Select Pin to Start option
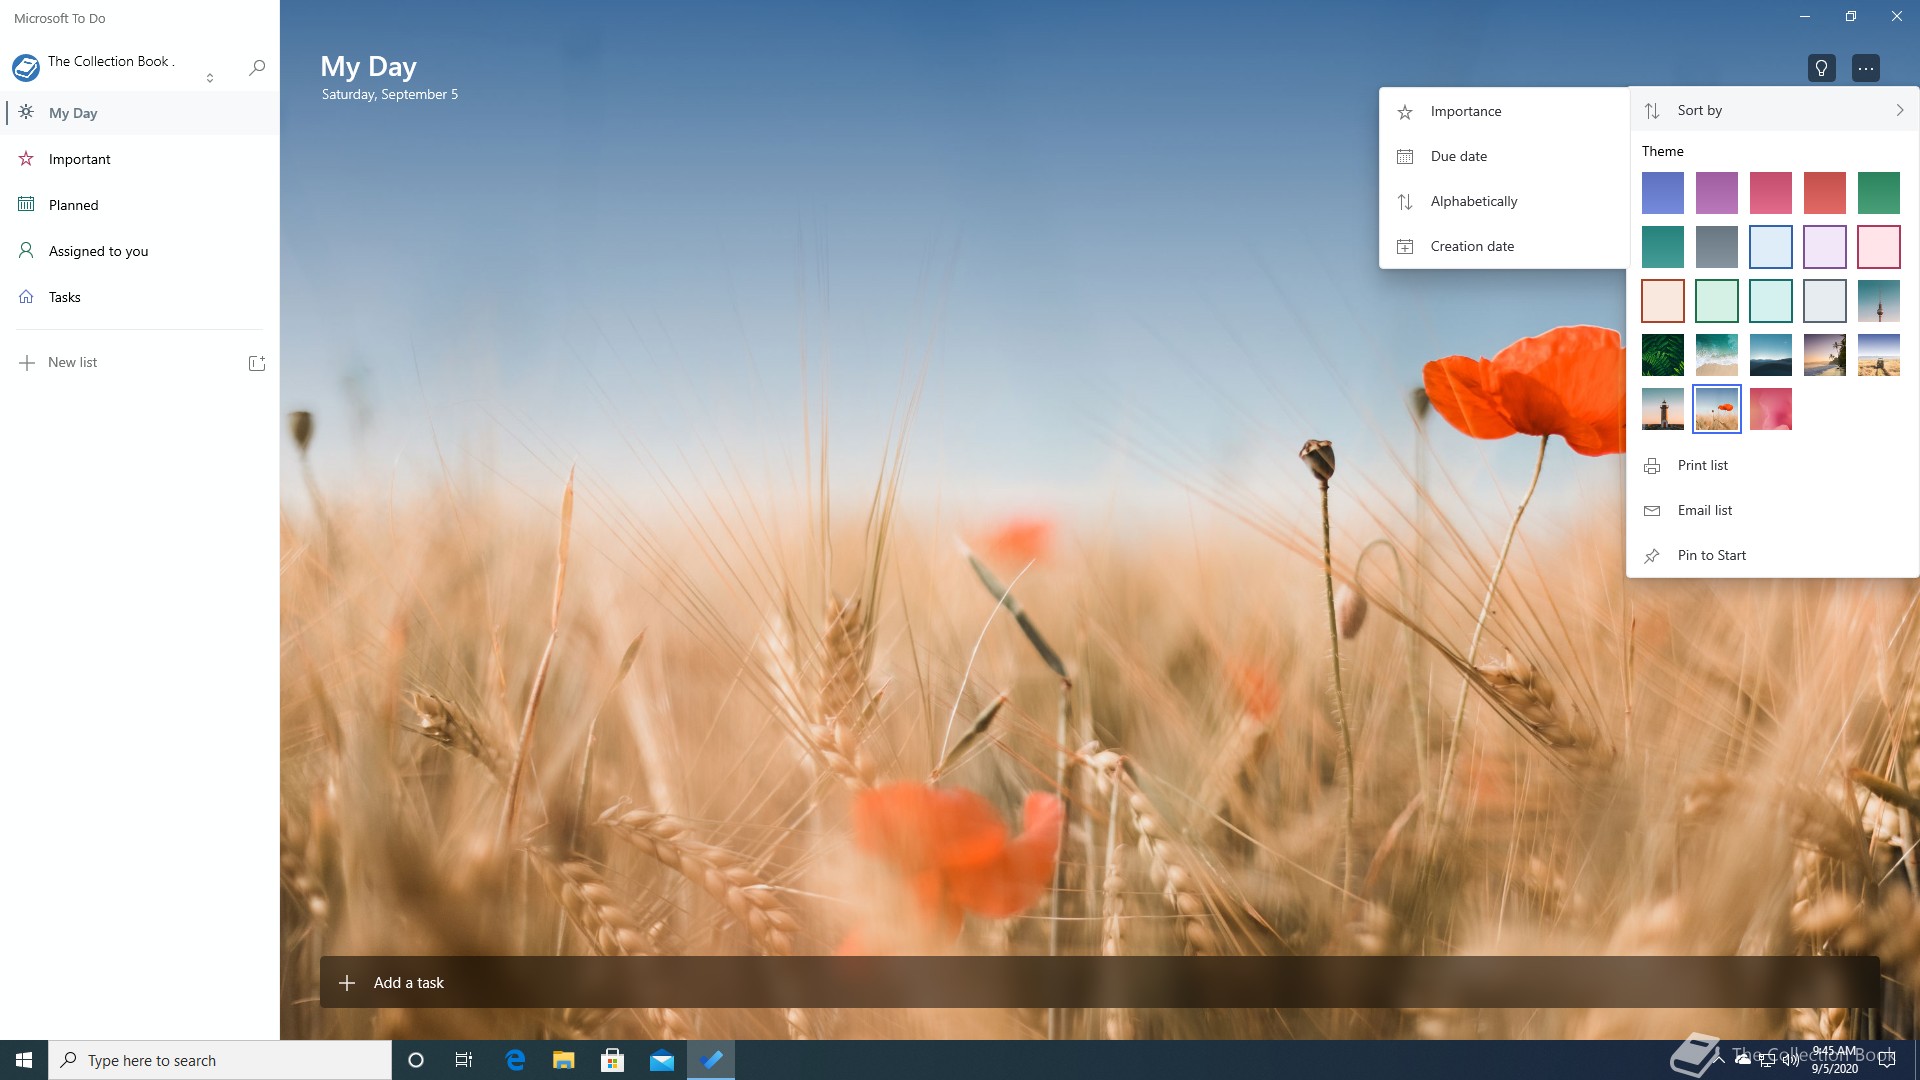Image resolution: width=1920 pixels, height=1080 pixels. (1772, 555)
